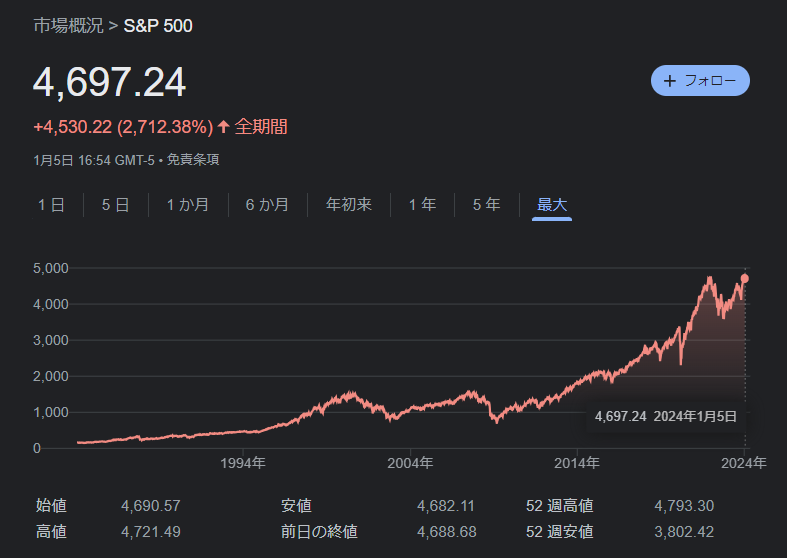Click the plus icon in フォロー button

[670, 81]
